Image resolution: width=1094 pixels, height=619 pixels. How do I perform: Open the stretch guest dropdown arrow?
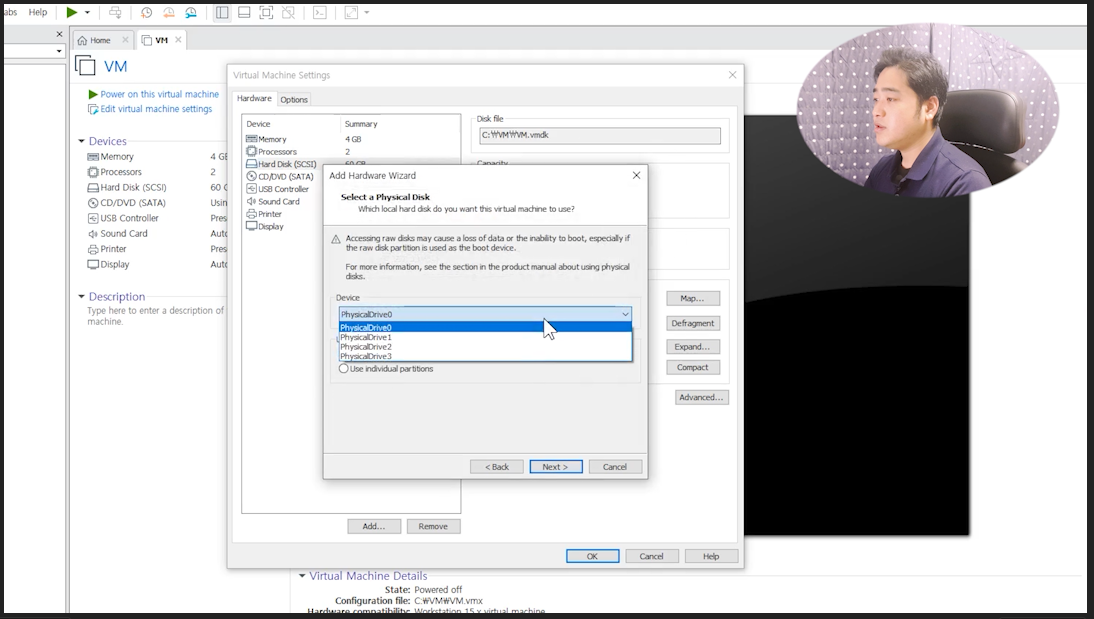click(367, 13)
